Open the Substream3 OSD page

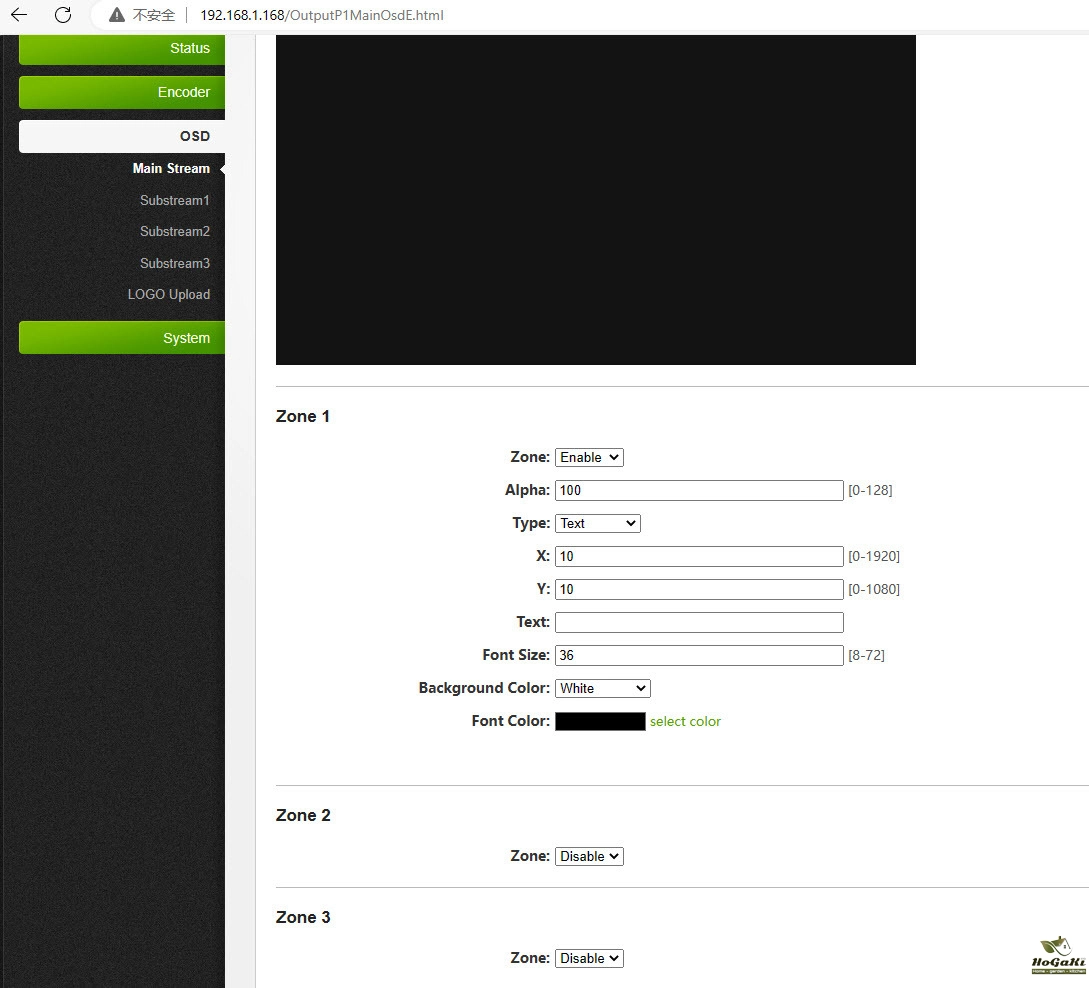point(175,263)
